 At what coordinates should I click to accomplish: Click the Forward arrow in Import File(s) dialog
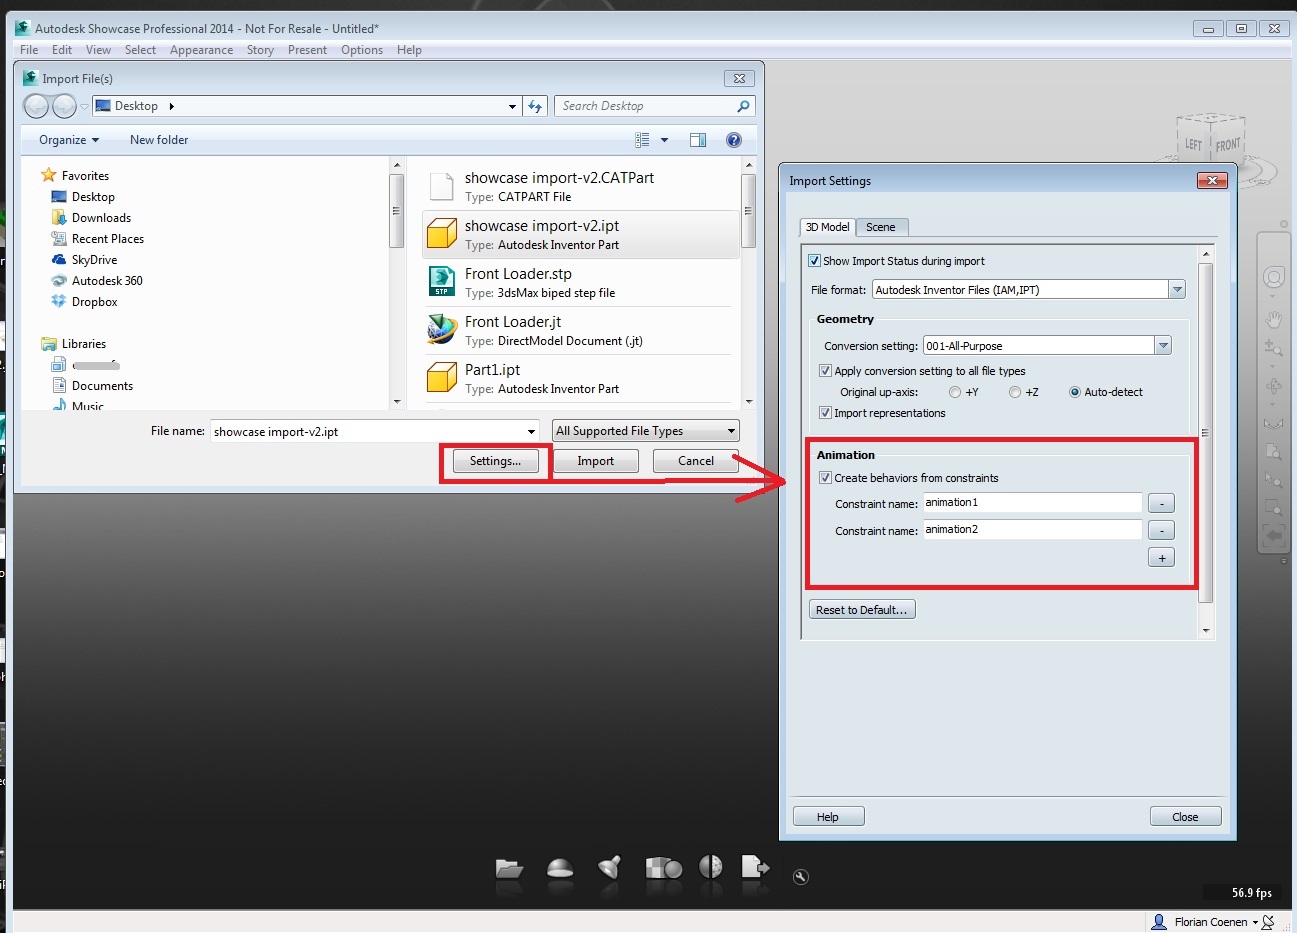pos(64,106)
